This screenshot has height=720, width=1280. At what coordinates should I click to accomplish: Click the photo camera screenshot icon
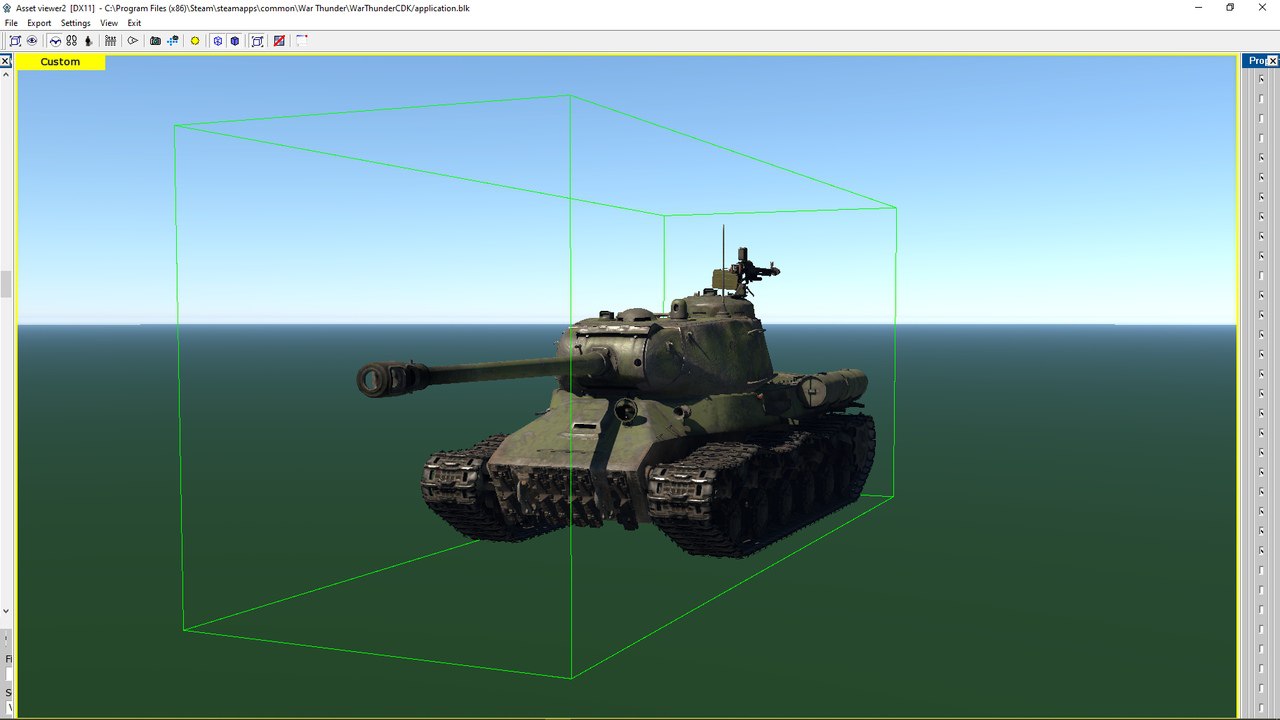point(155,41)
